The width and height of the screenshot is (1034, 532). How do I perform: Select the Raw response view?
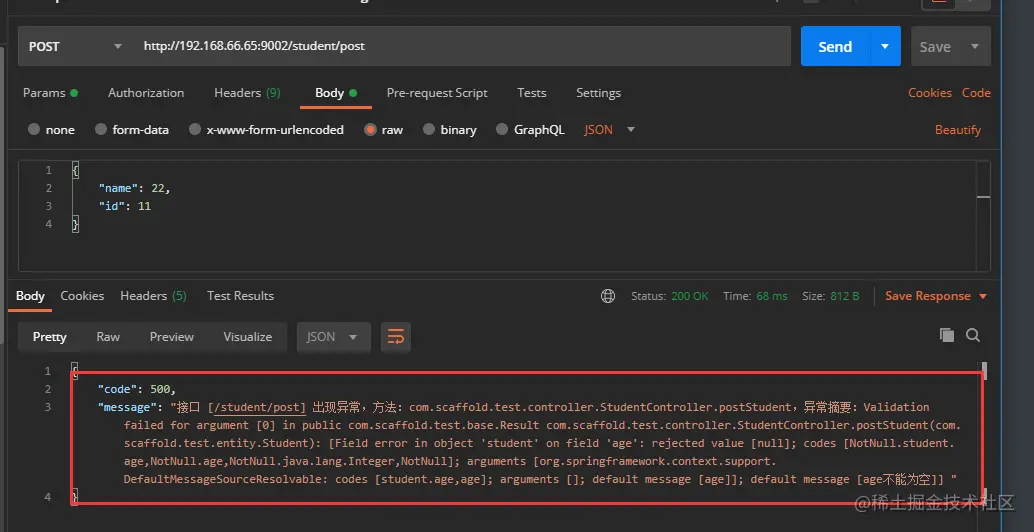[108, 337]
